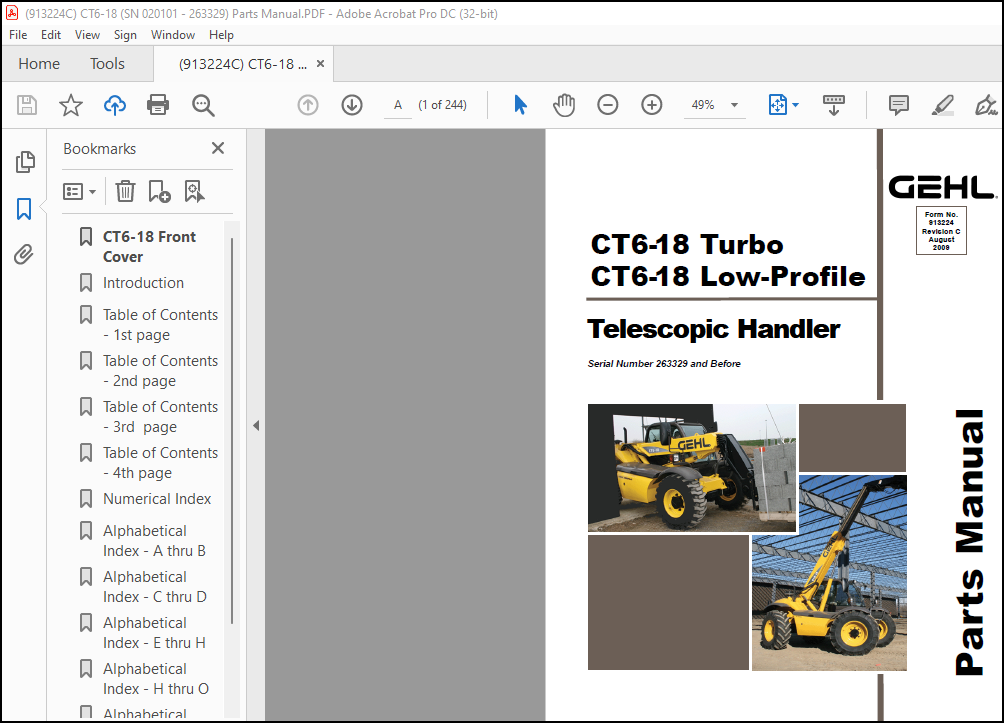Click the page number input field

pos(398,105)
